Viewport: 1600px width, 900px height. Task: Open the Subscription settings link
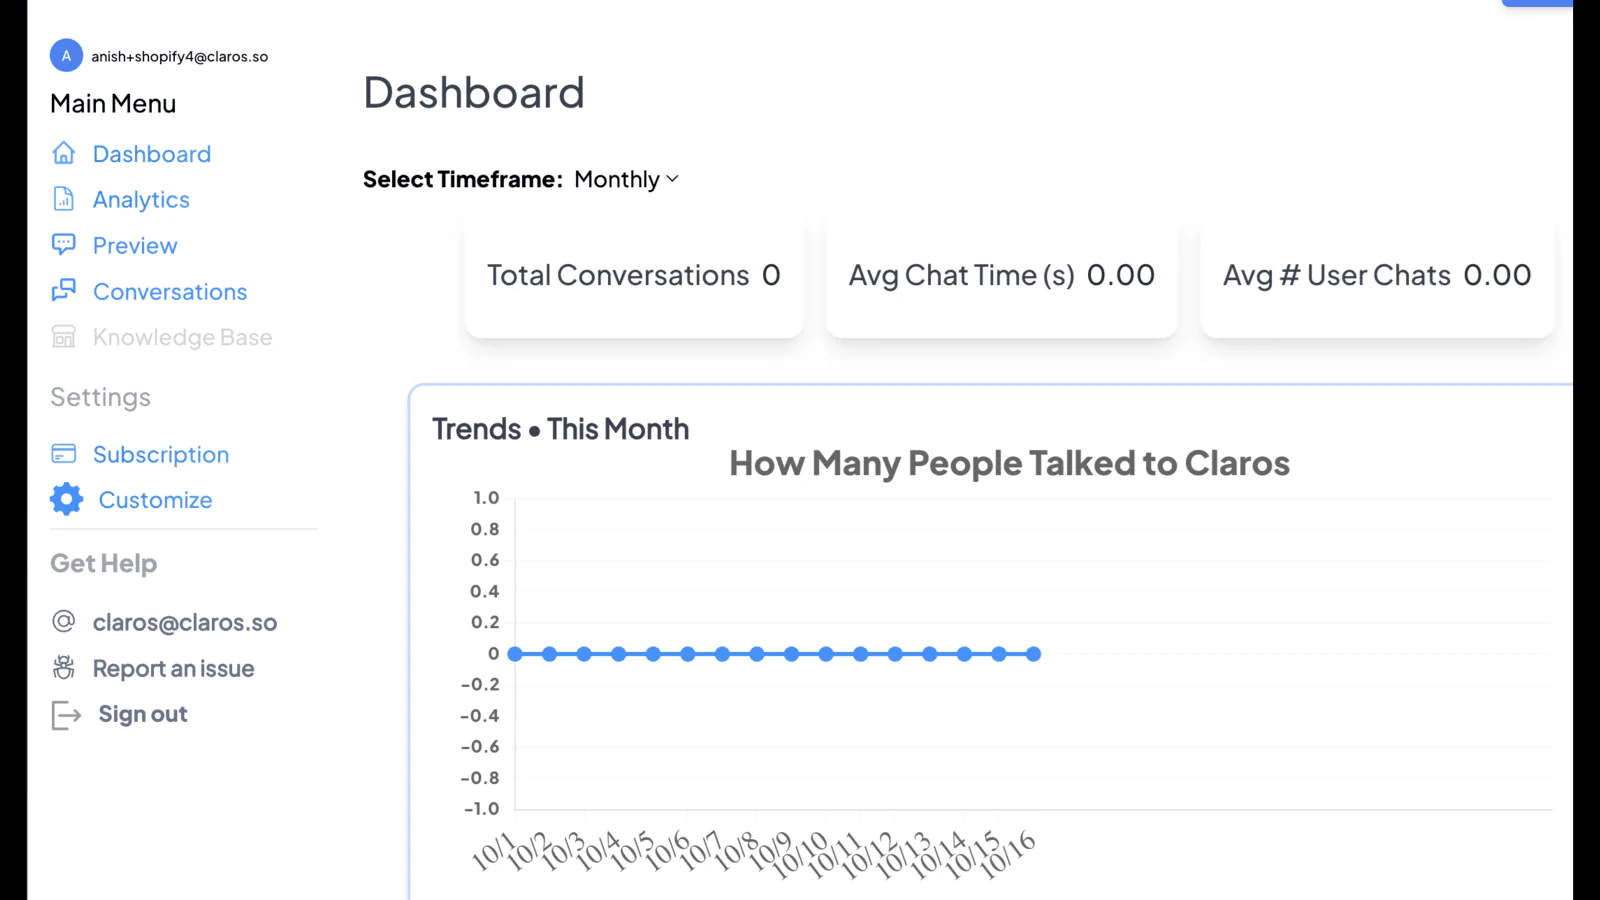[x=161, y=455]
